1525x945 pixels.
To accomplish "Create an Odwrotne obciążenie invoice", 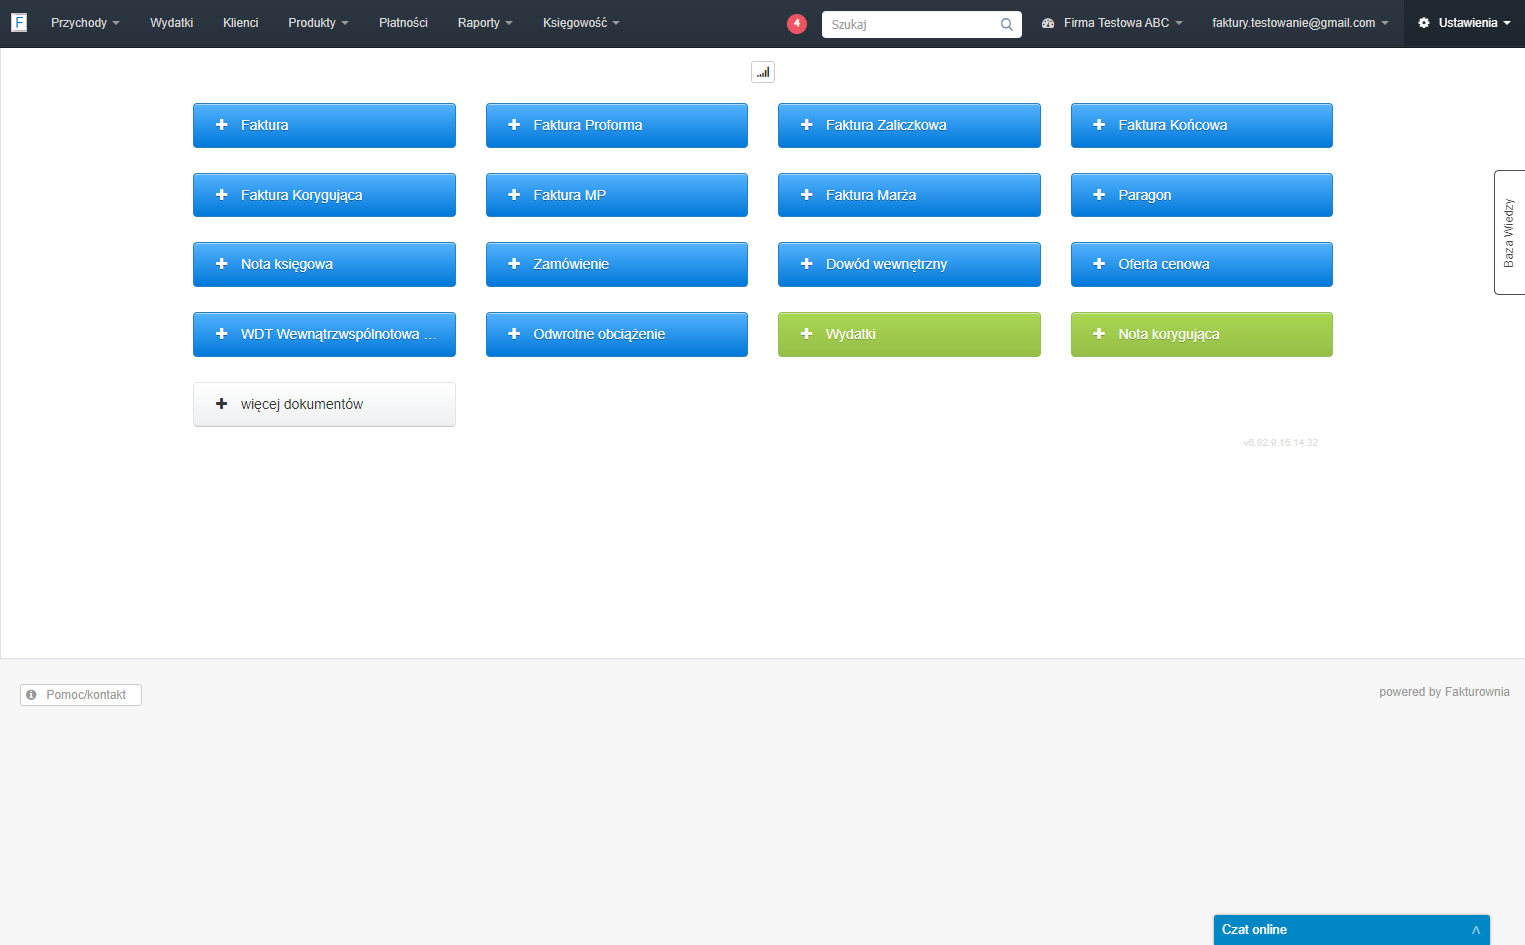I will pos(617,334).
